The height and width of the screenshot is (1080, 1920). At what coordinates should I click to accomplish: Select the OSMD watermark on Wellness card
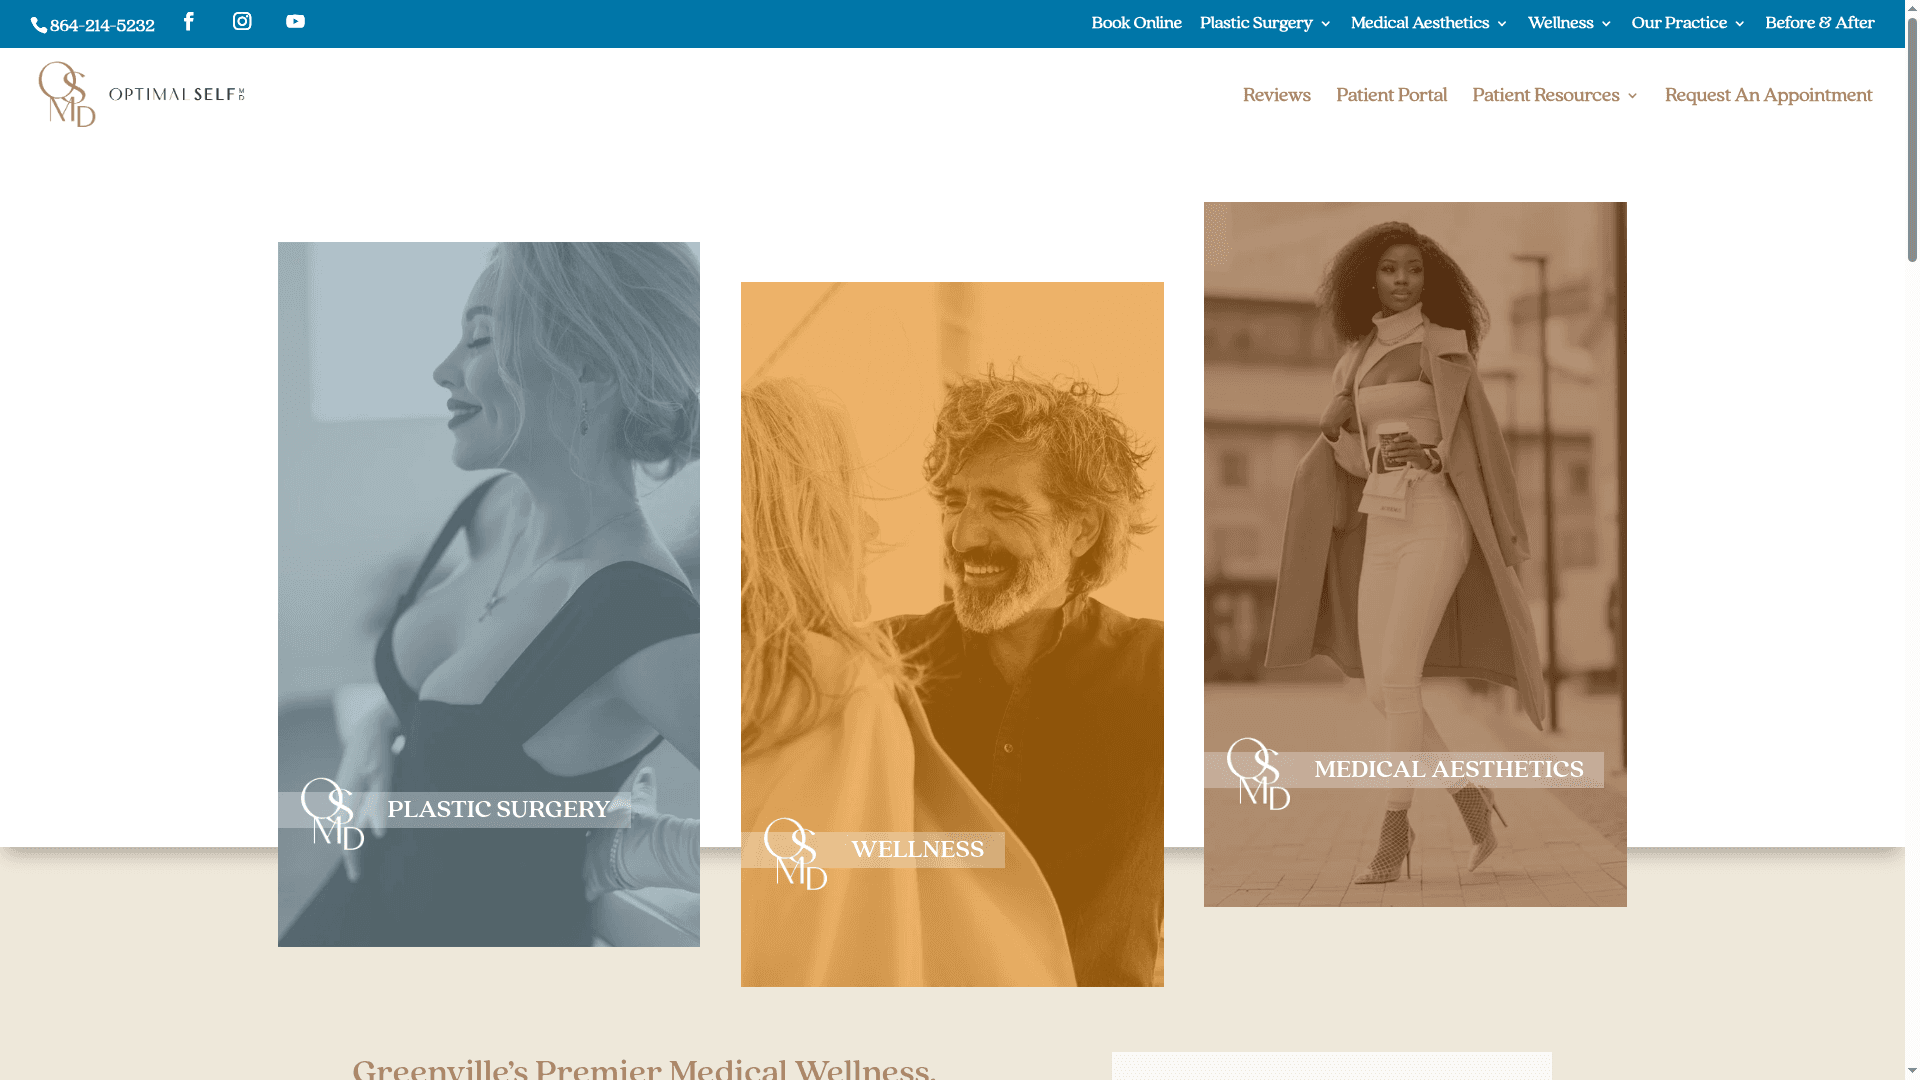tap(797, 855)
